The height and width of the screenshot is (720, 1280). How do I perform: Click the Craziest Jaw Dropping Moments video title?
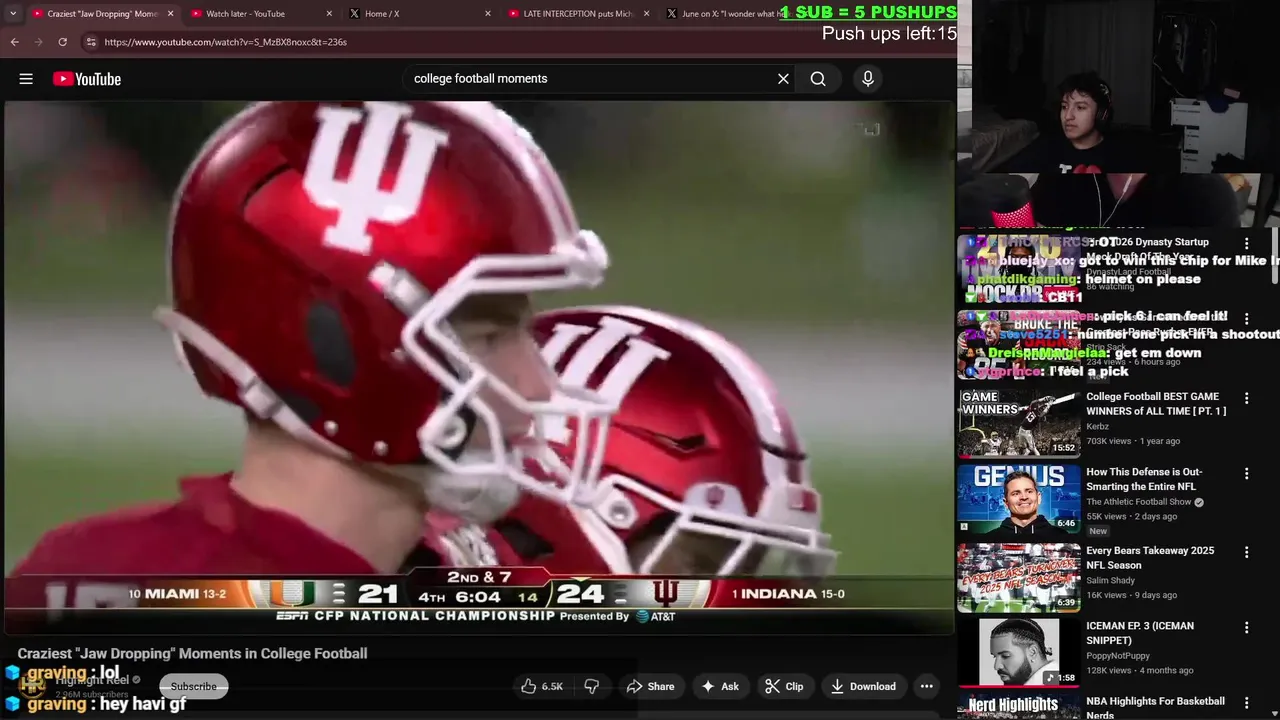[192, 653]
